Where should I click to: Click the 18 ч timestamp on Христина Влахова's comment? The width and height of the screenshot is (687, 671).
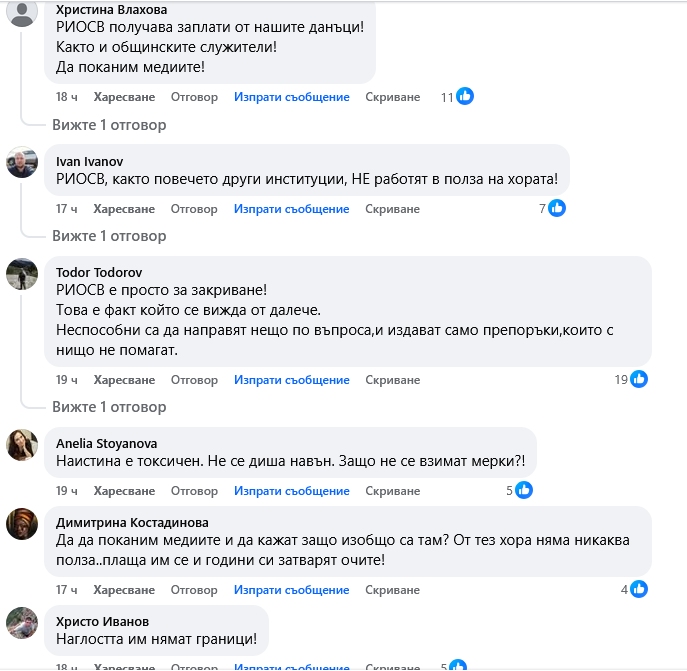(67, 97)
